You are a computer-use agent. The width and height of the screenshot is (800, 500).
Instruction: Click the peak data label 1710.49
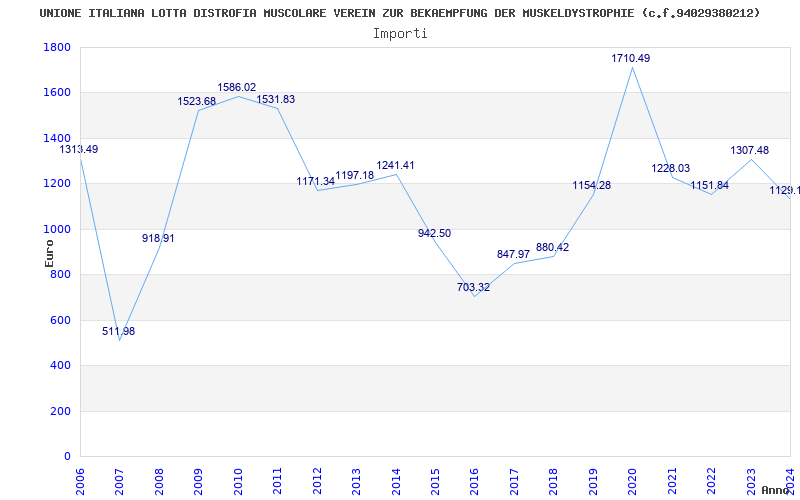click(x=631, y=58)
